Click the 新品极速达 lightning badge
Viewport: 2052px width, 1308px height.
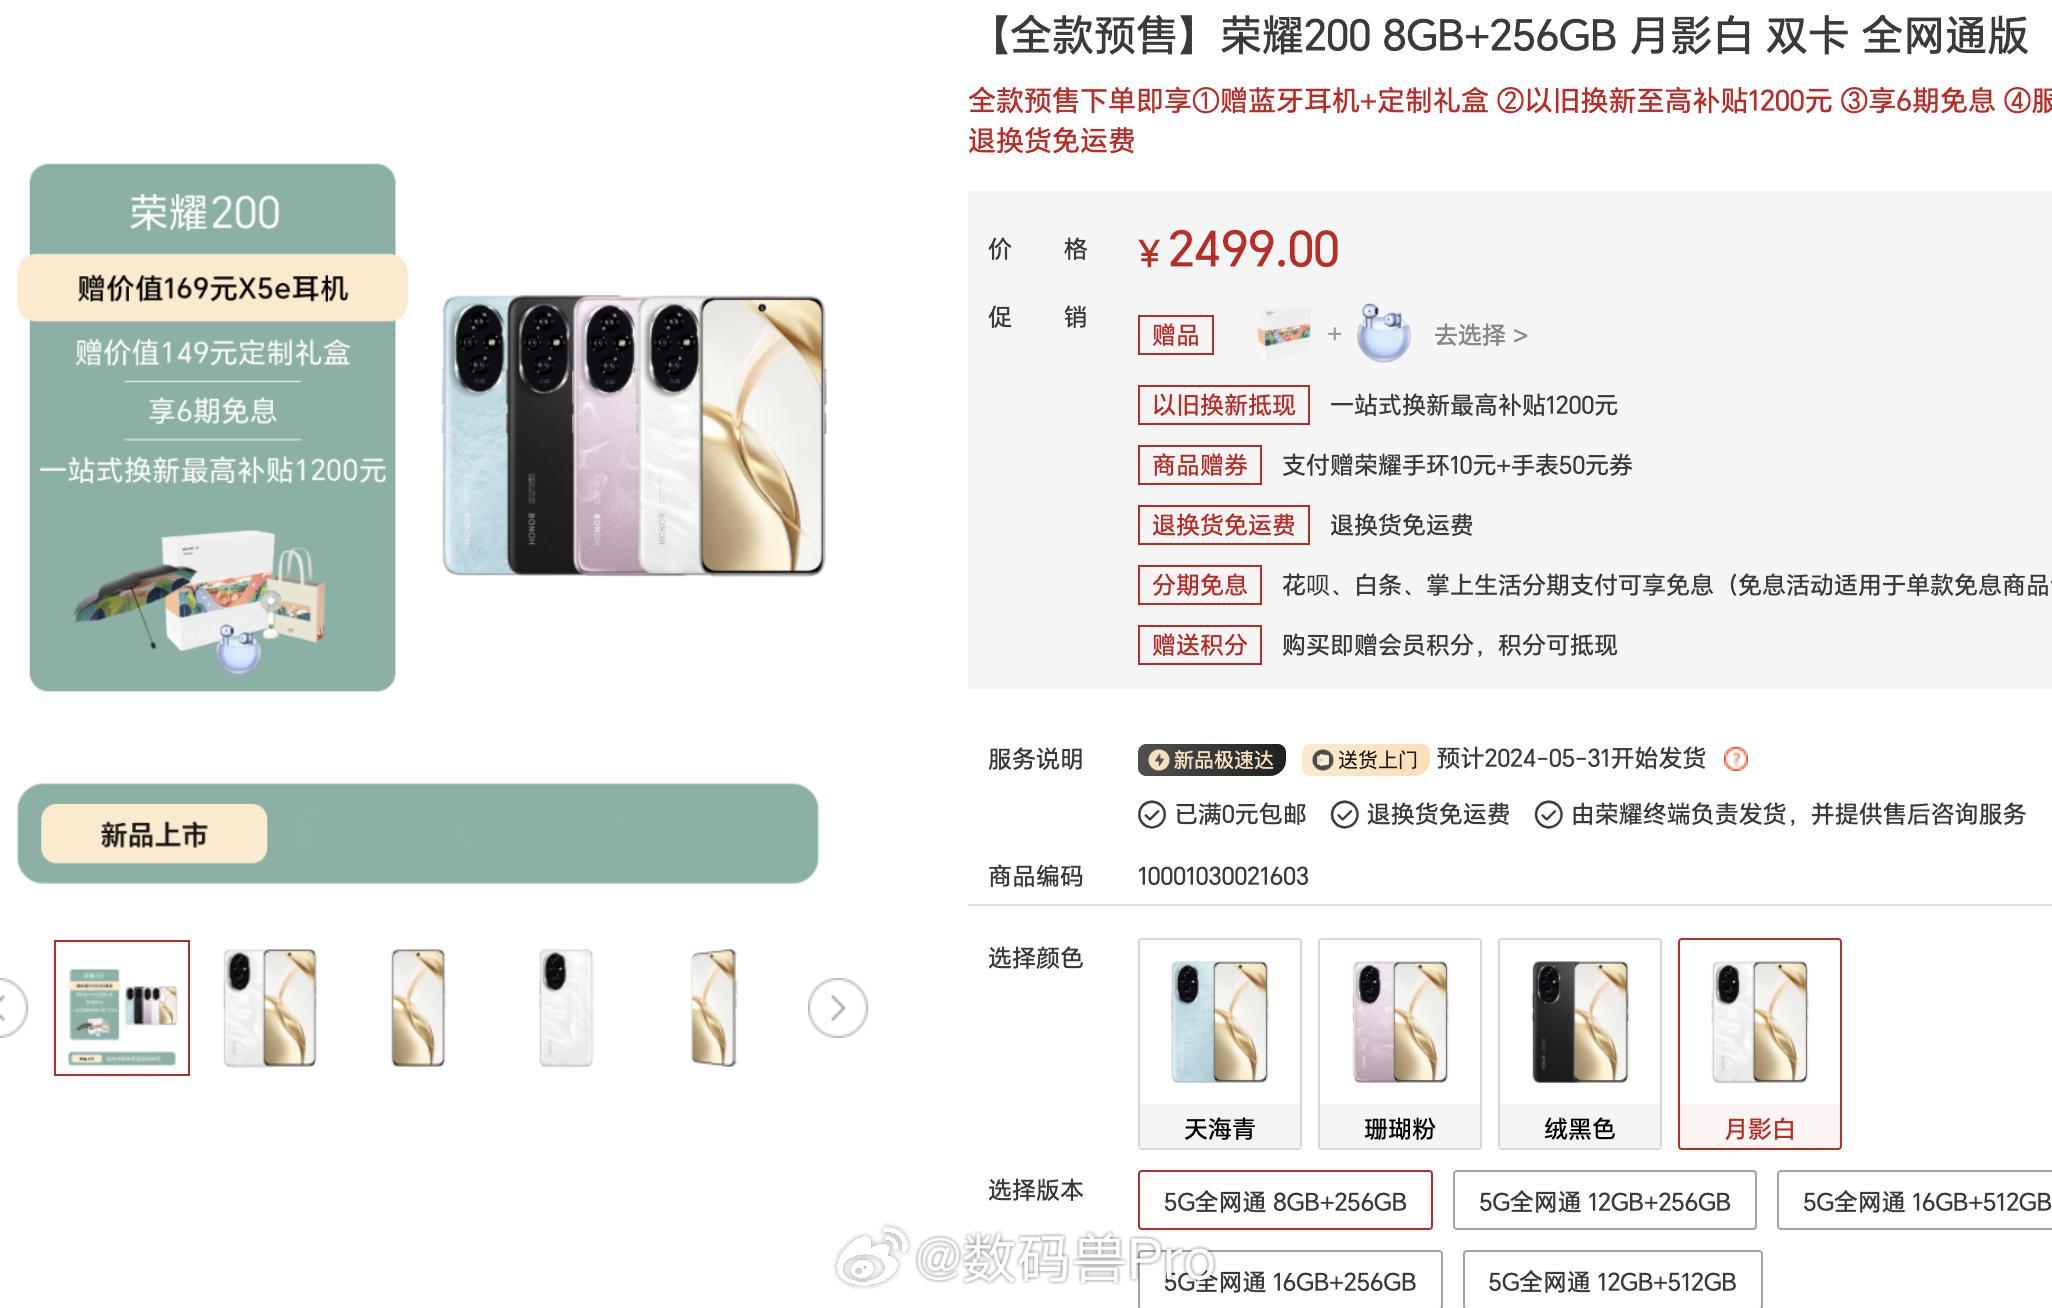(x=1211, y=760)
